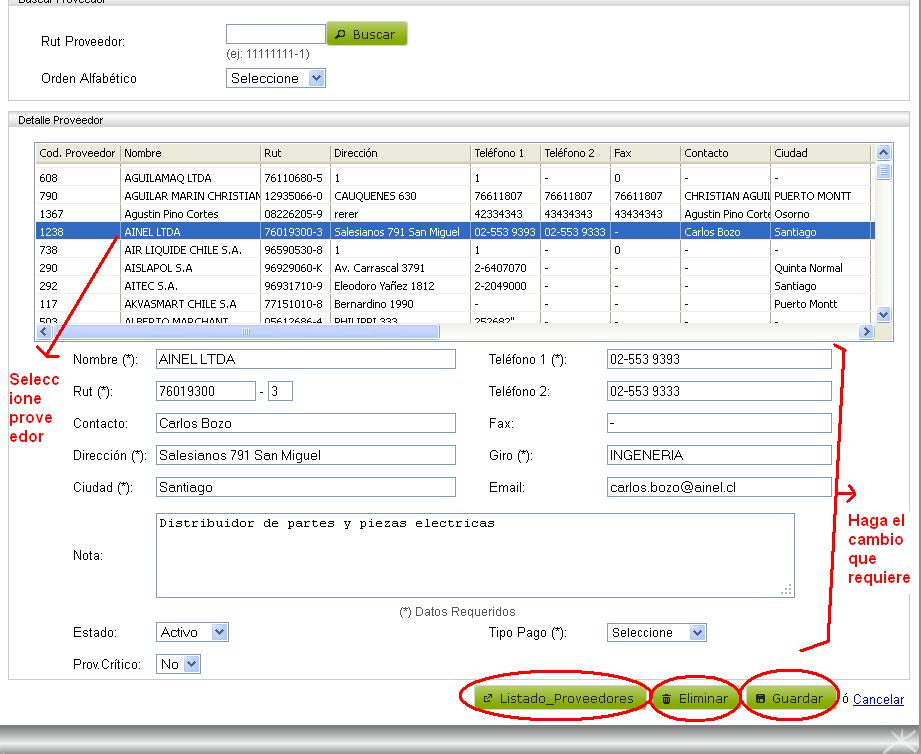This screenshot has height=754, width=921.
Task: Click the Eleodoro Yañez 1812 address cell
Action: pyautogui.click(x=400, y=286)
